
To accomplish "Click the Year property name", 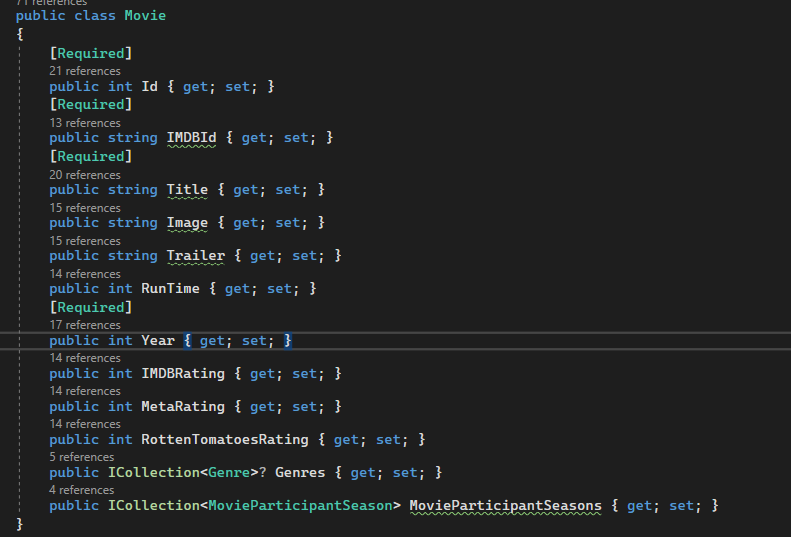I will [x=158, y=341].
